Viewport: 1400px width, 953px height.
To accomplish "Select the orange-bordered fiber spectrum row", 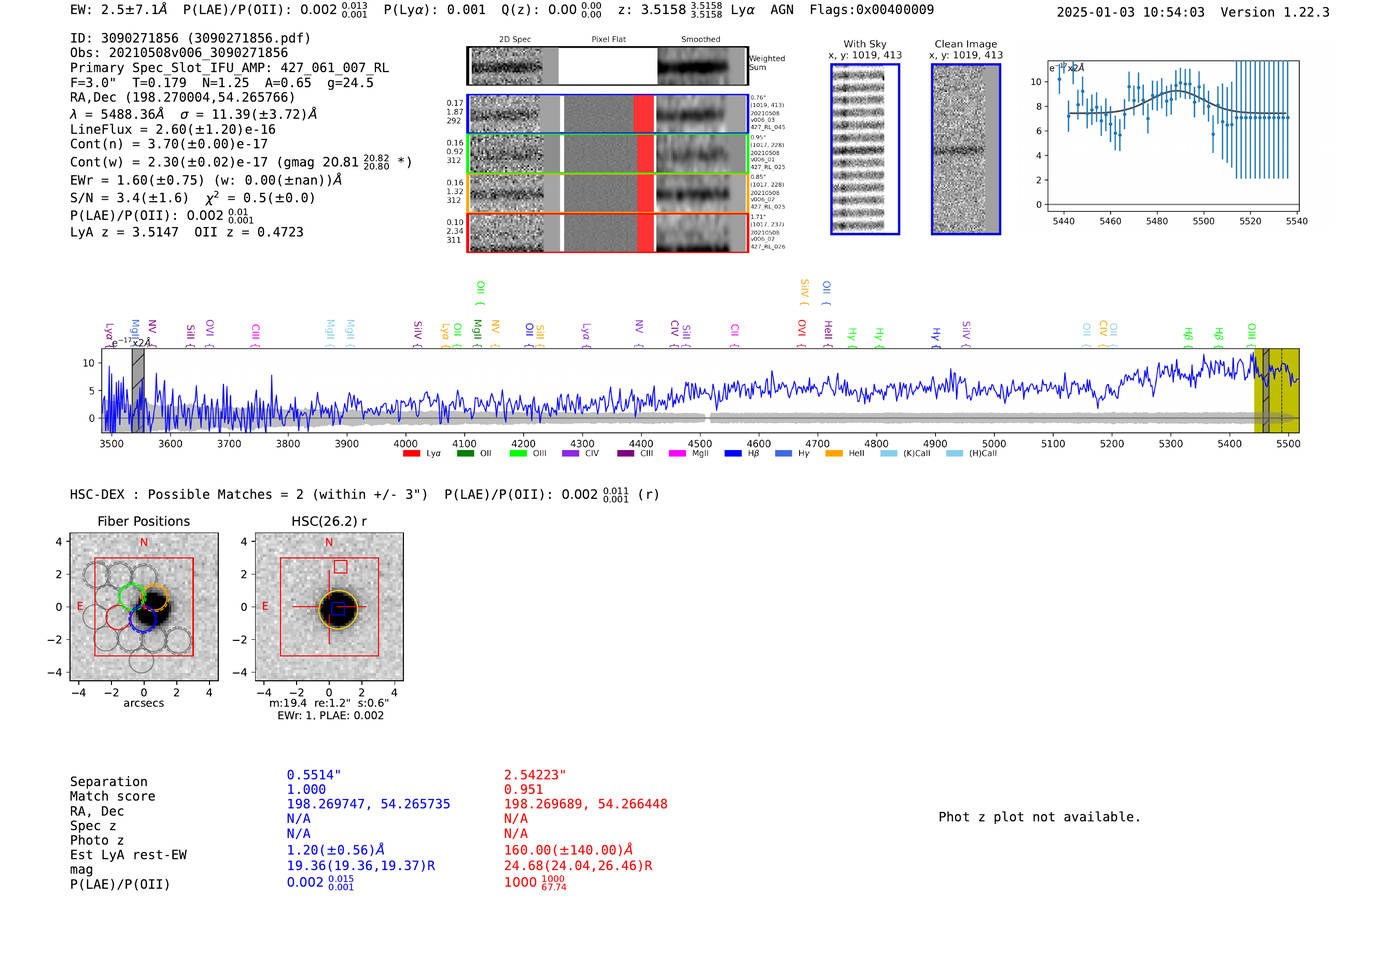I will (607, 193).
